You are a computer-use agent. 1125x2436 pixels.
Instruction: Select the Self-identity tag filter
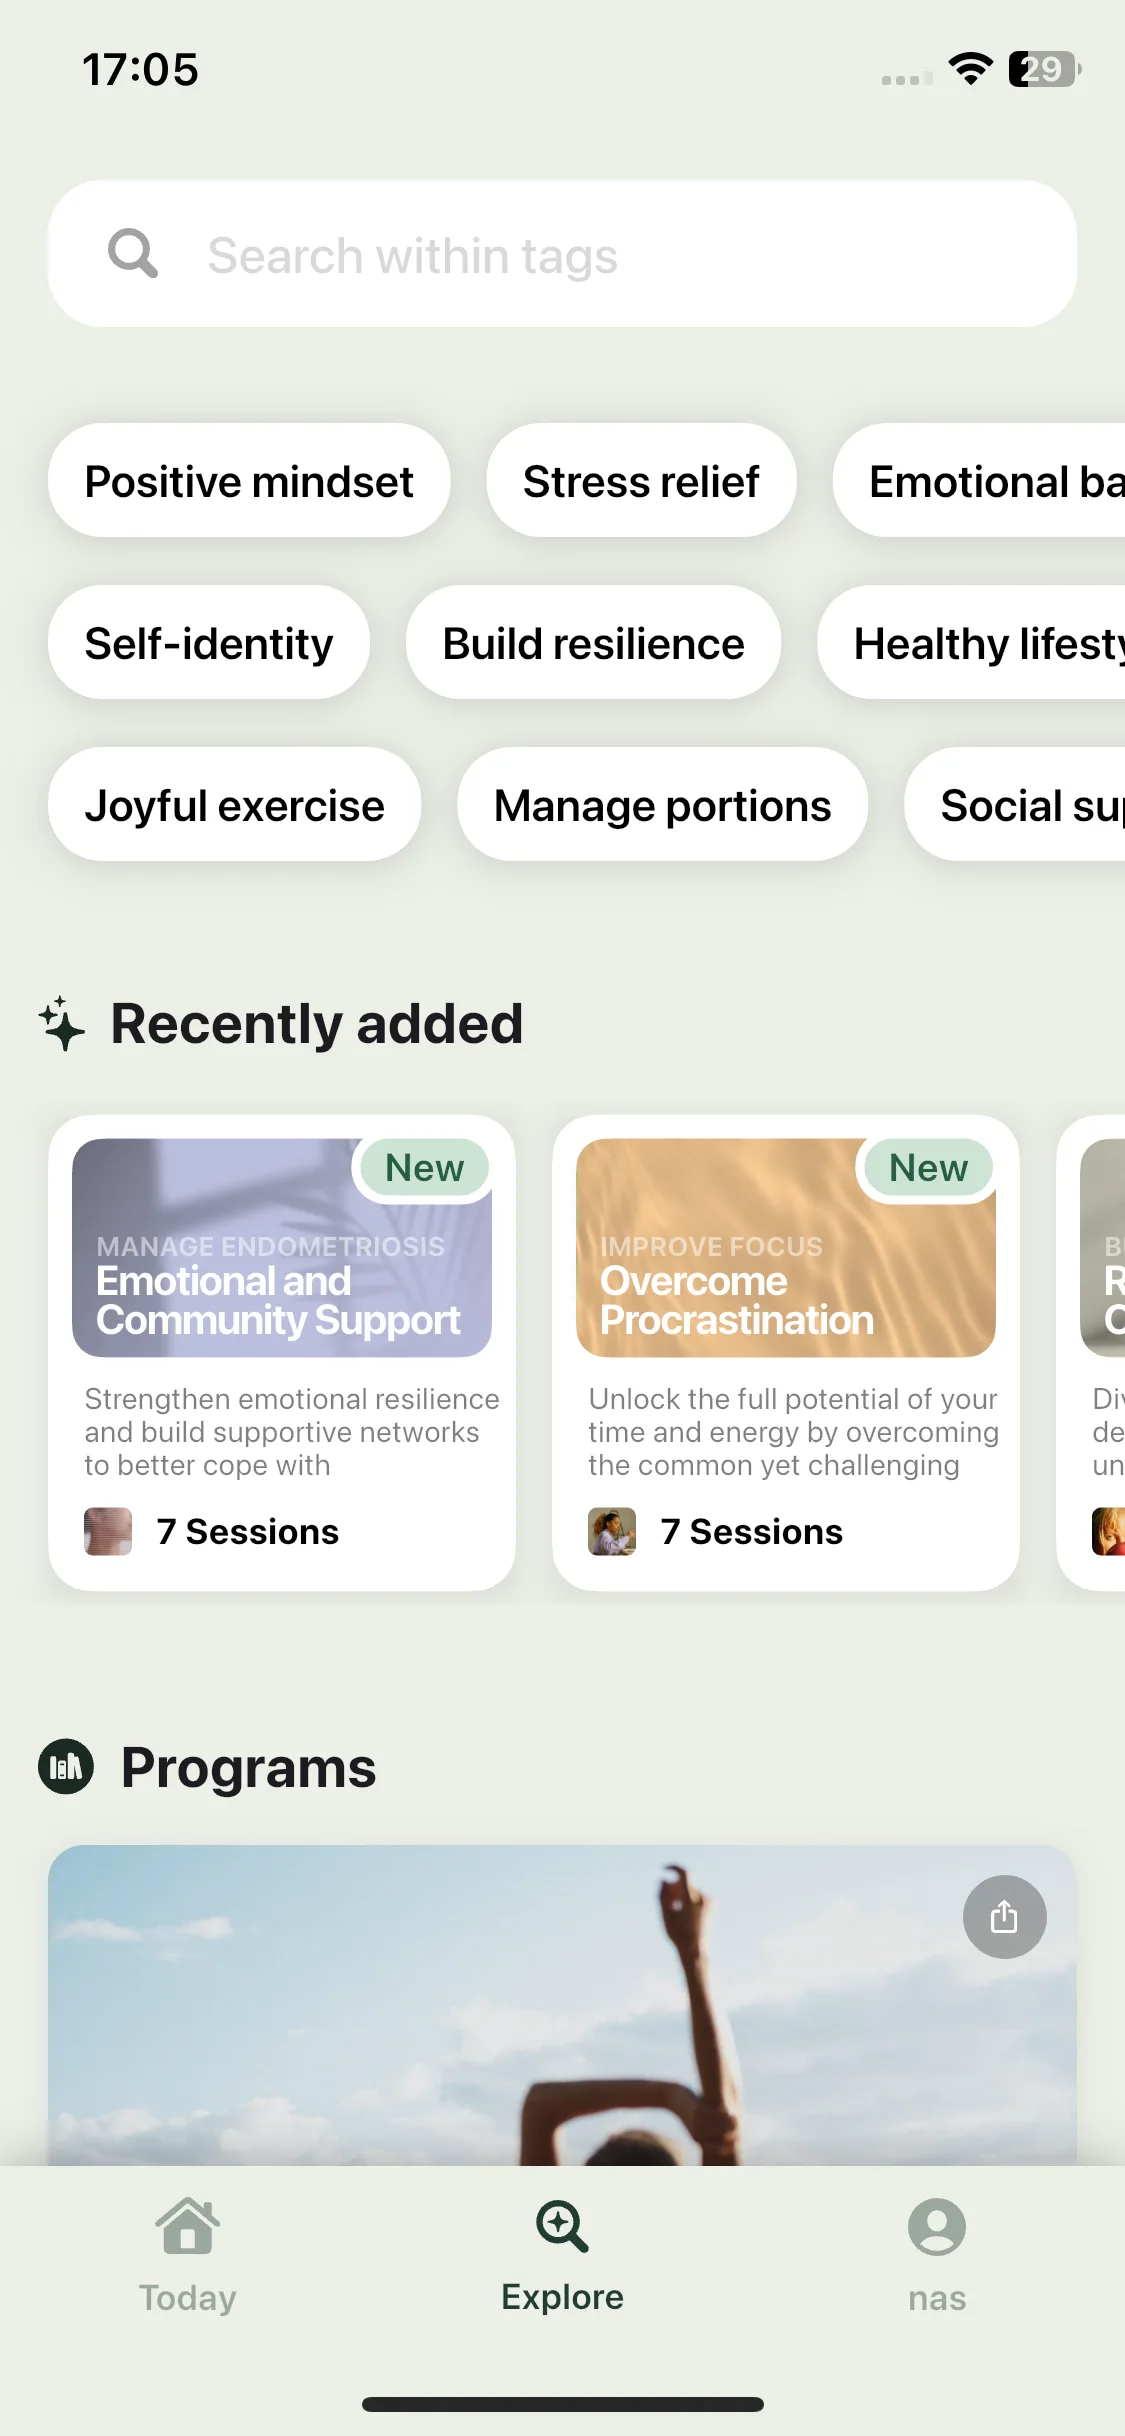click(209, 643)
